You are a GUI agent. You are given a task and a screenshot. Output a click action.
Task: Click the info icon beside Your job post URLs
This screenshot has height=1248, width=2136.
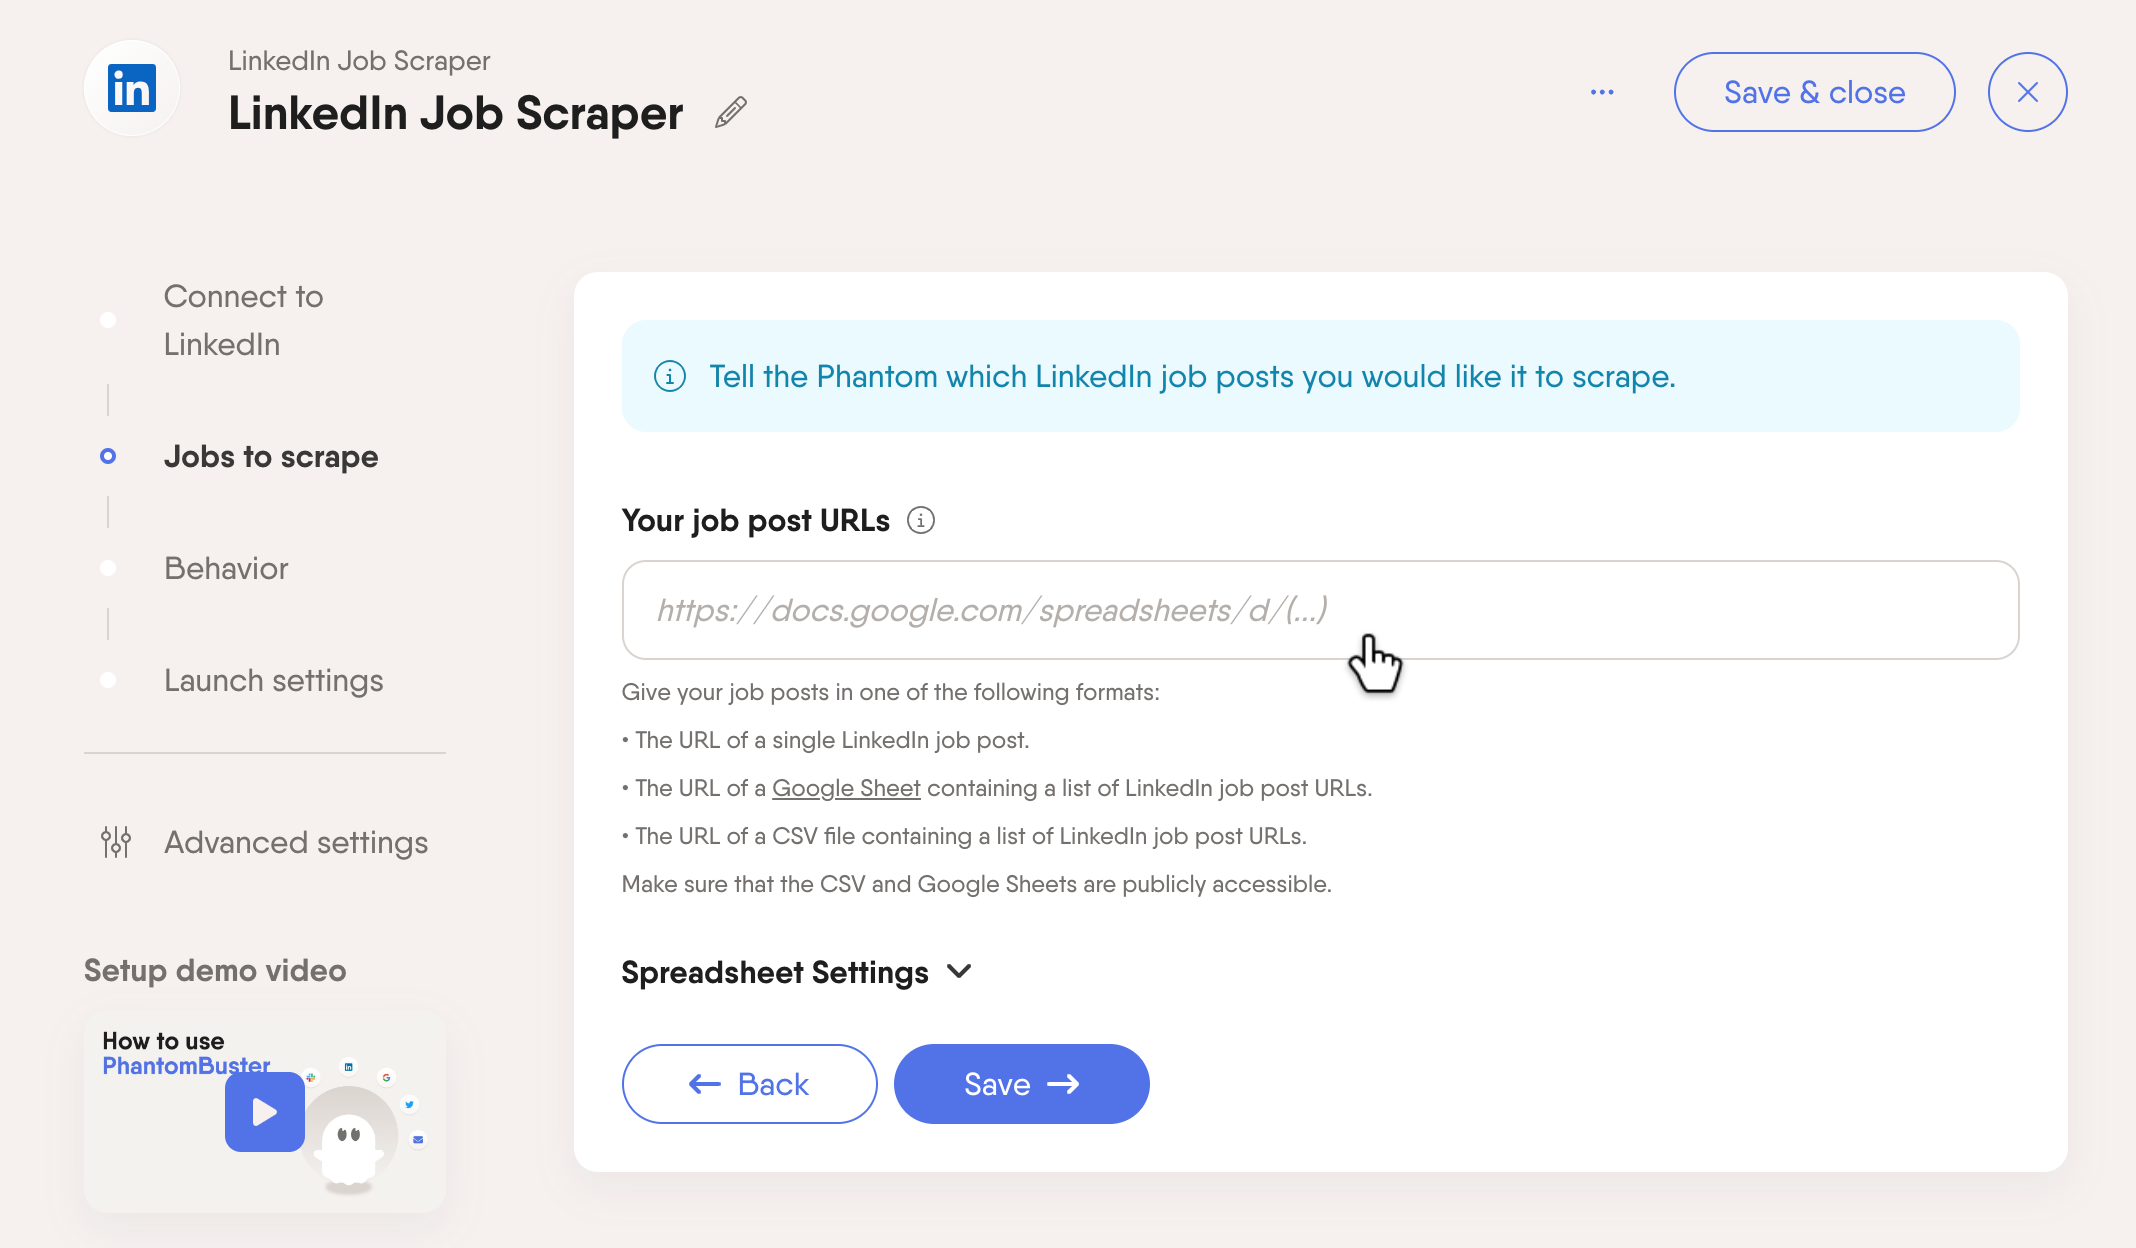click(921, 520)
